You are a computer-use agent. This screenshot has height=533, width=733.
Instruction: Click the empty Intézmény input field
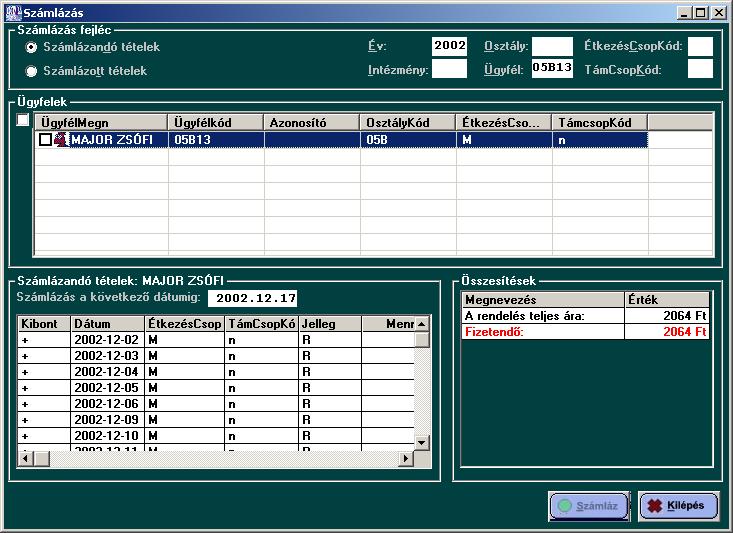[449, 69]
